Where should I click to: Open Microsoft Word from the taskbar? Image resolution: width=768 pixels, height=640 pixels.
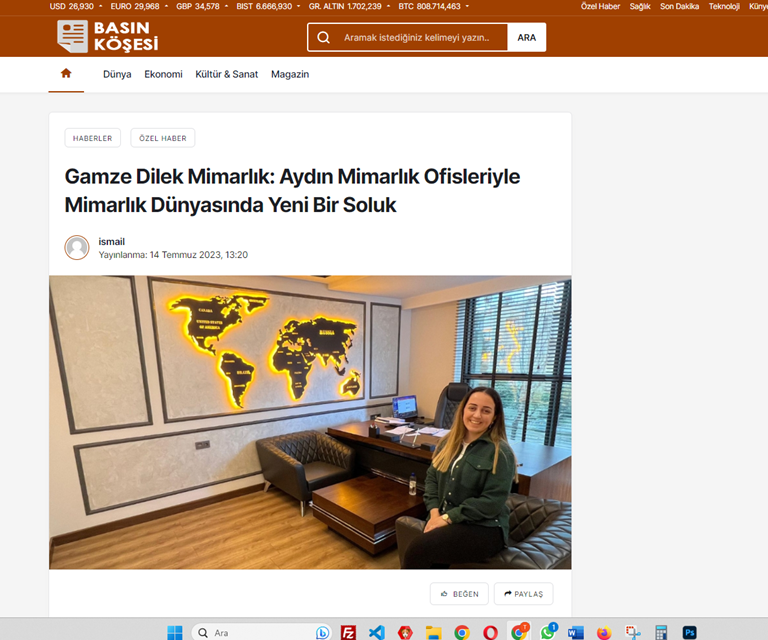click(x=576, y=632)
